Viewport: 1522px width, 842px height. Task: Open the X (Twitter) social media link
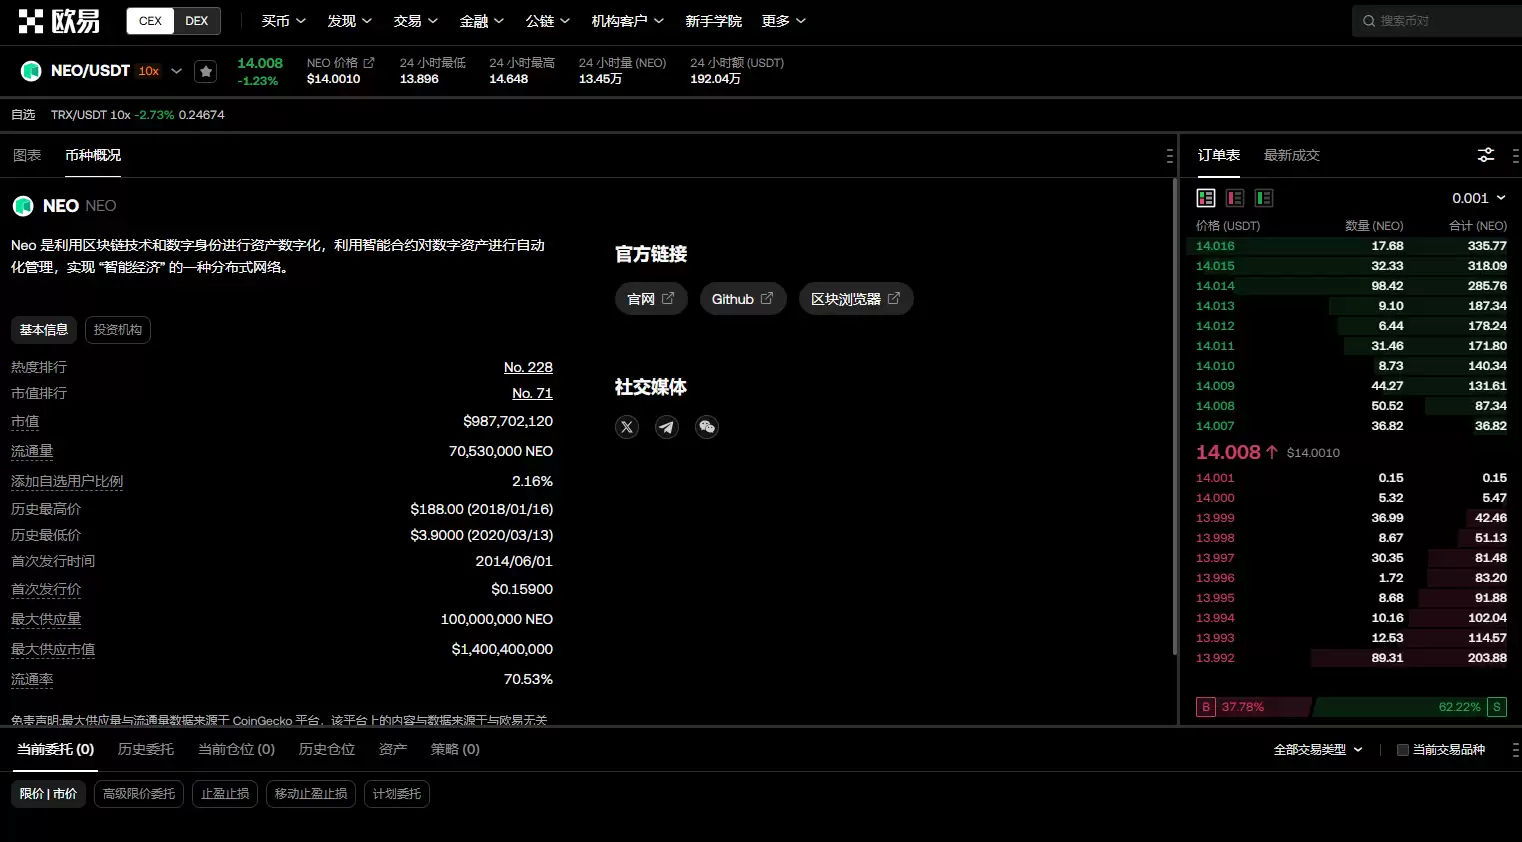click(x=627, y=427)
